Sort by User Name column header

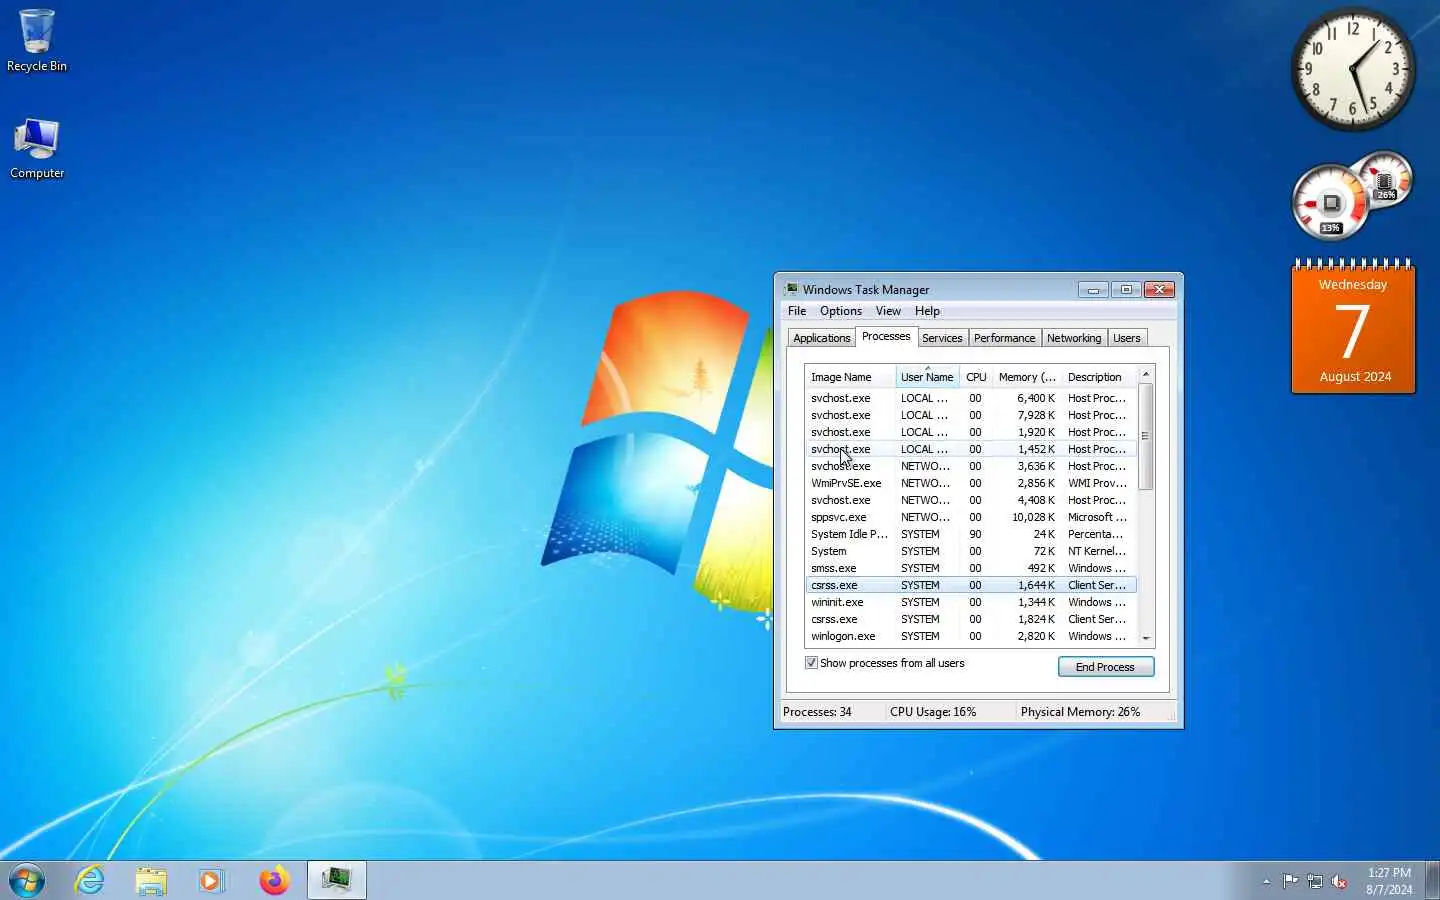click(927, 377)
